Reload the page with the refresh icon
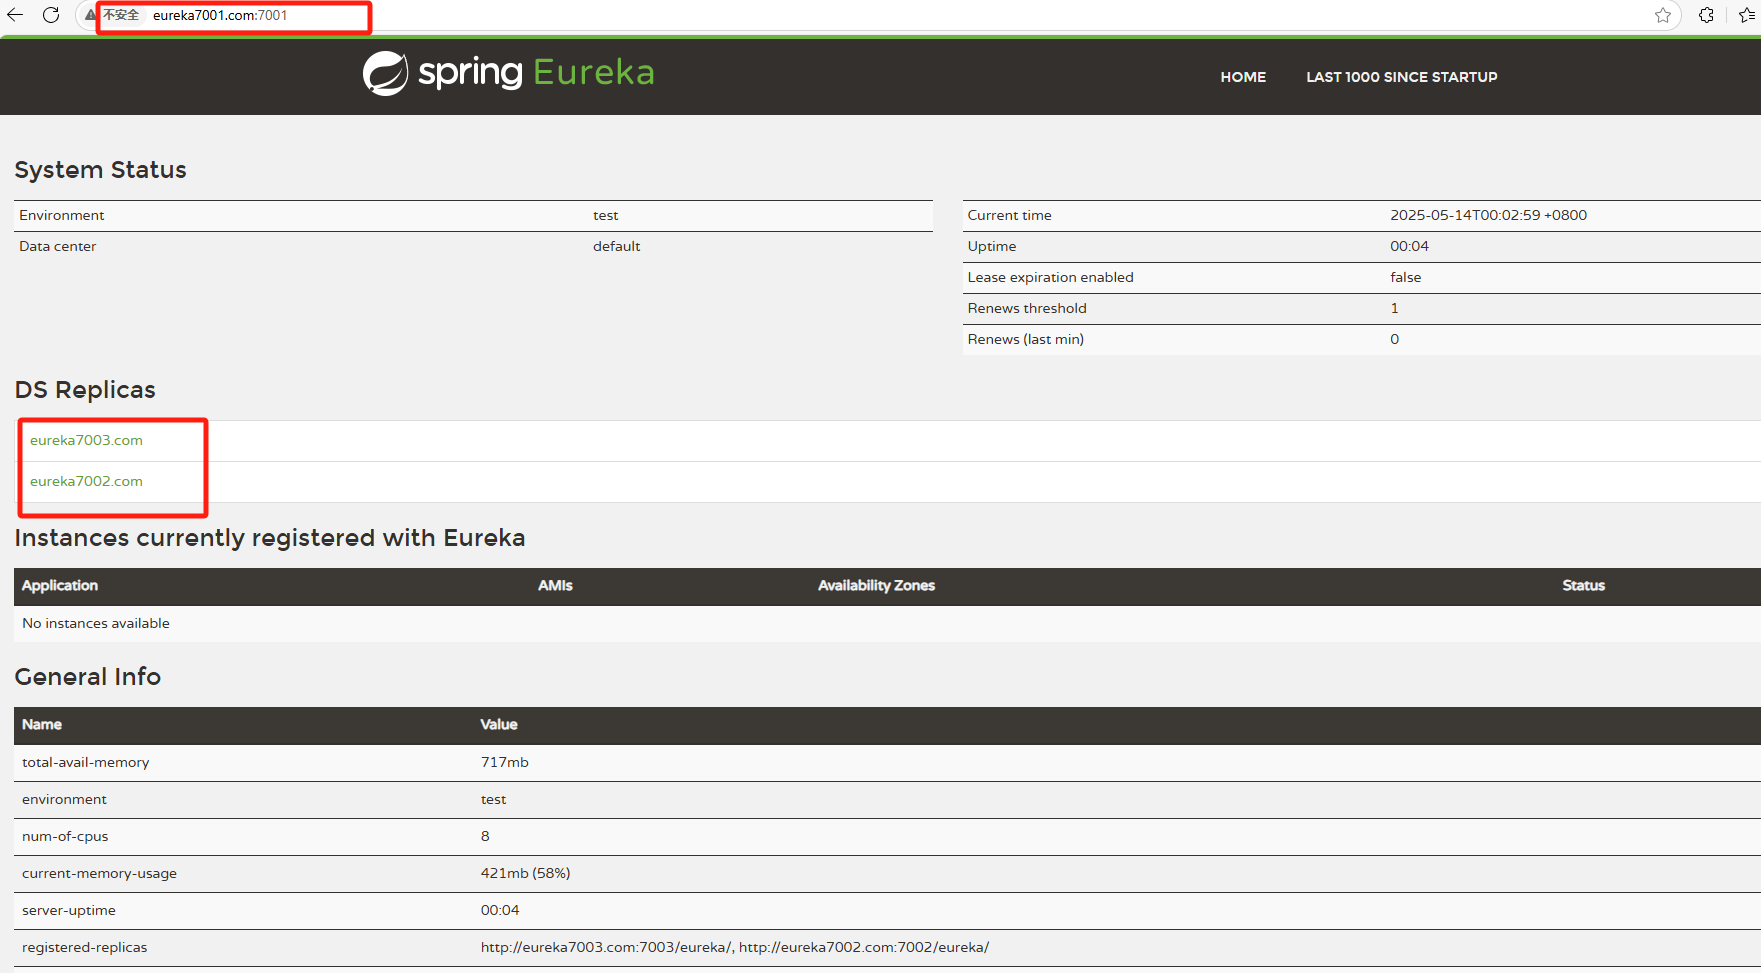This screenshot has height=973, width=1761. pyautogui.click(x=51, y=15)
